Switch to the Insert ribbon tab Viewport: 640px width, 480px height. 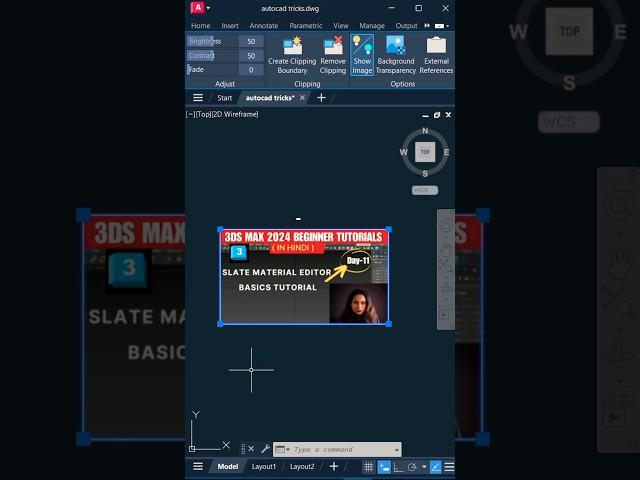(230, 26)
